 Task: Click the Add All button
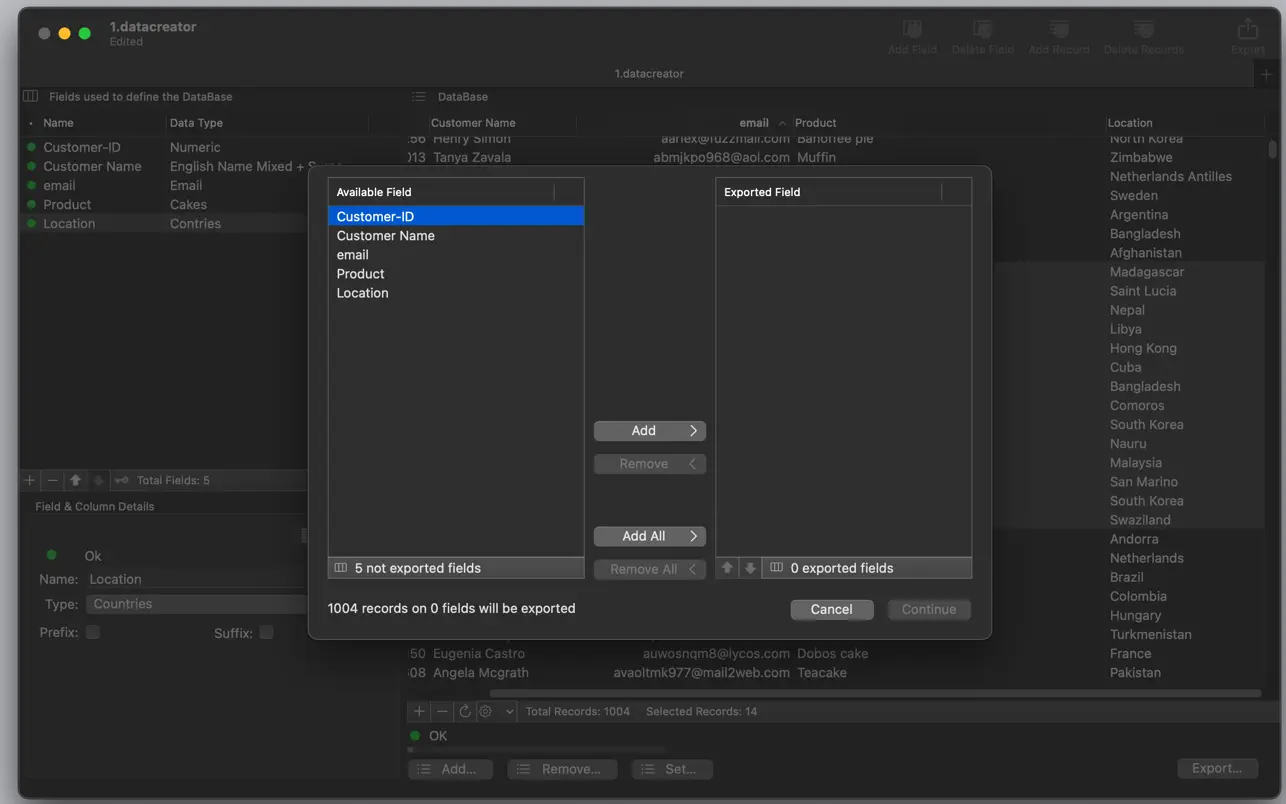coord(650,536)
